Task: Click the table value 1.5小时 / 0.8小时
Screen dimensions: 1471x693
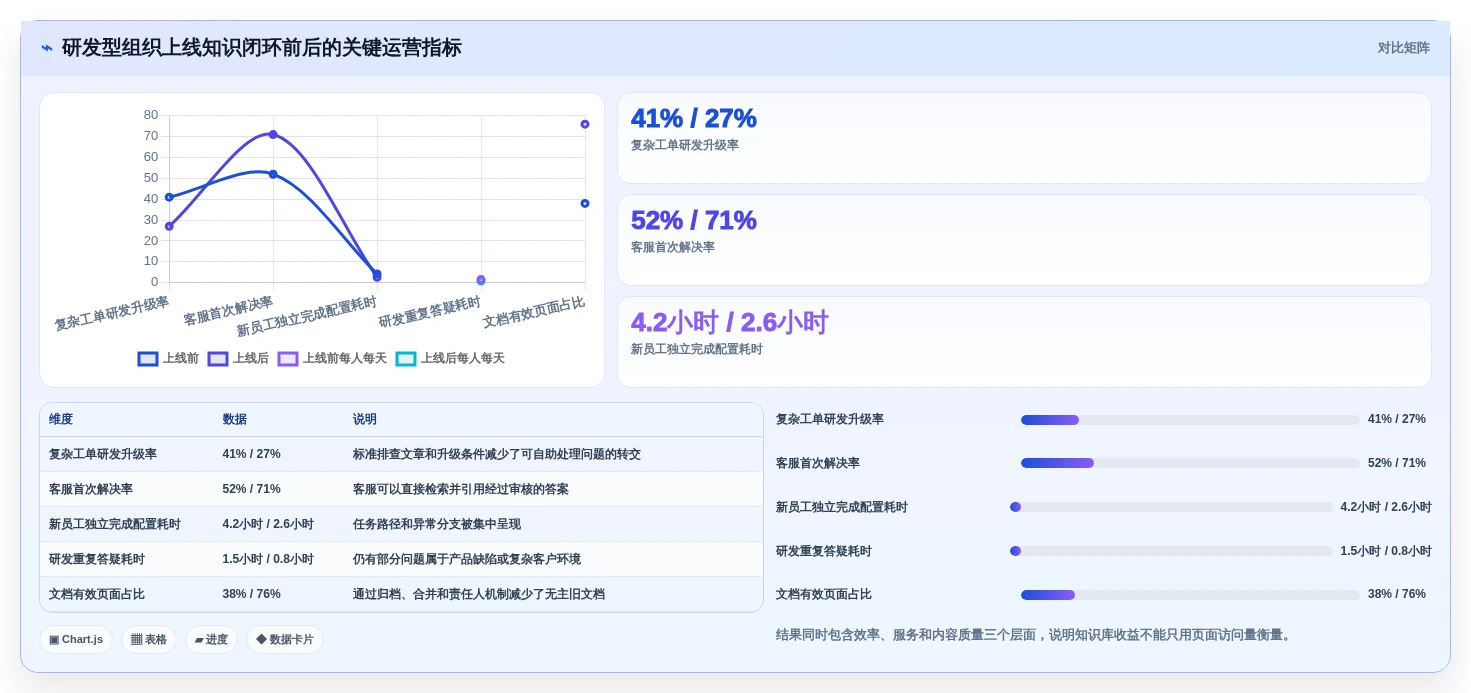Action: point(268,559)
